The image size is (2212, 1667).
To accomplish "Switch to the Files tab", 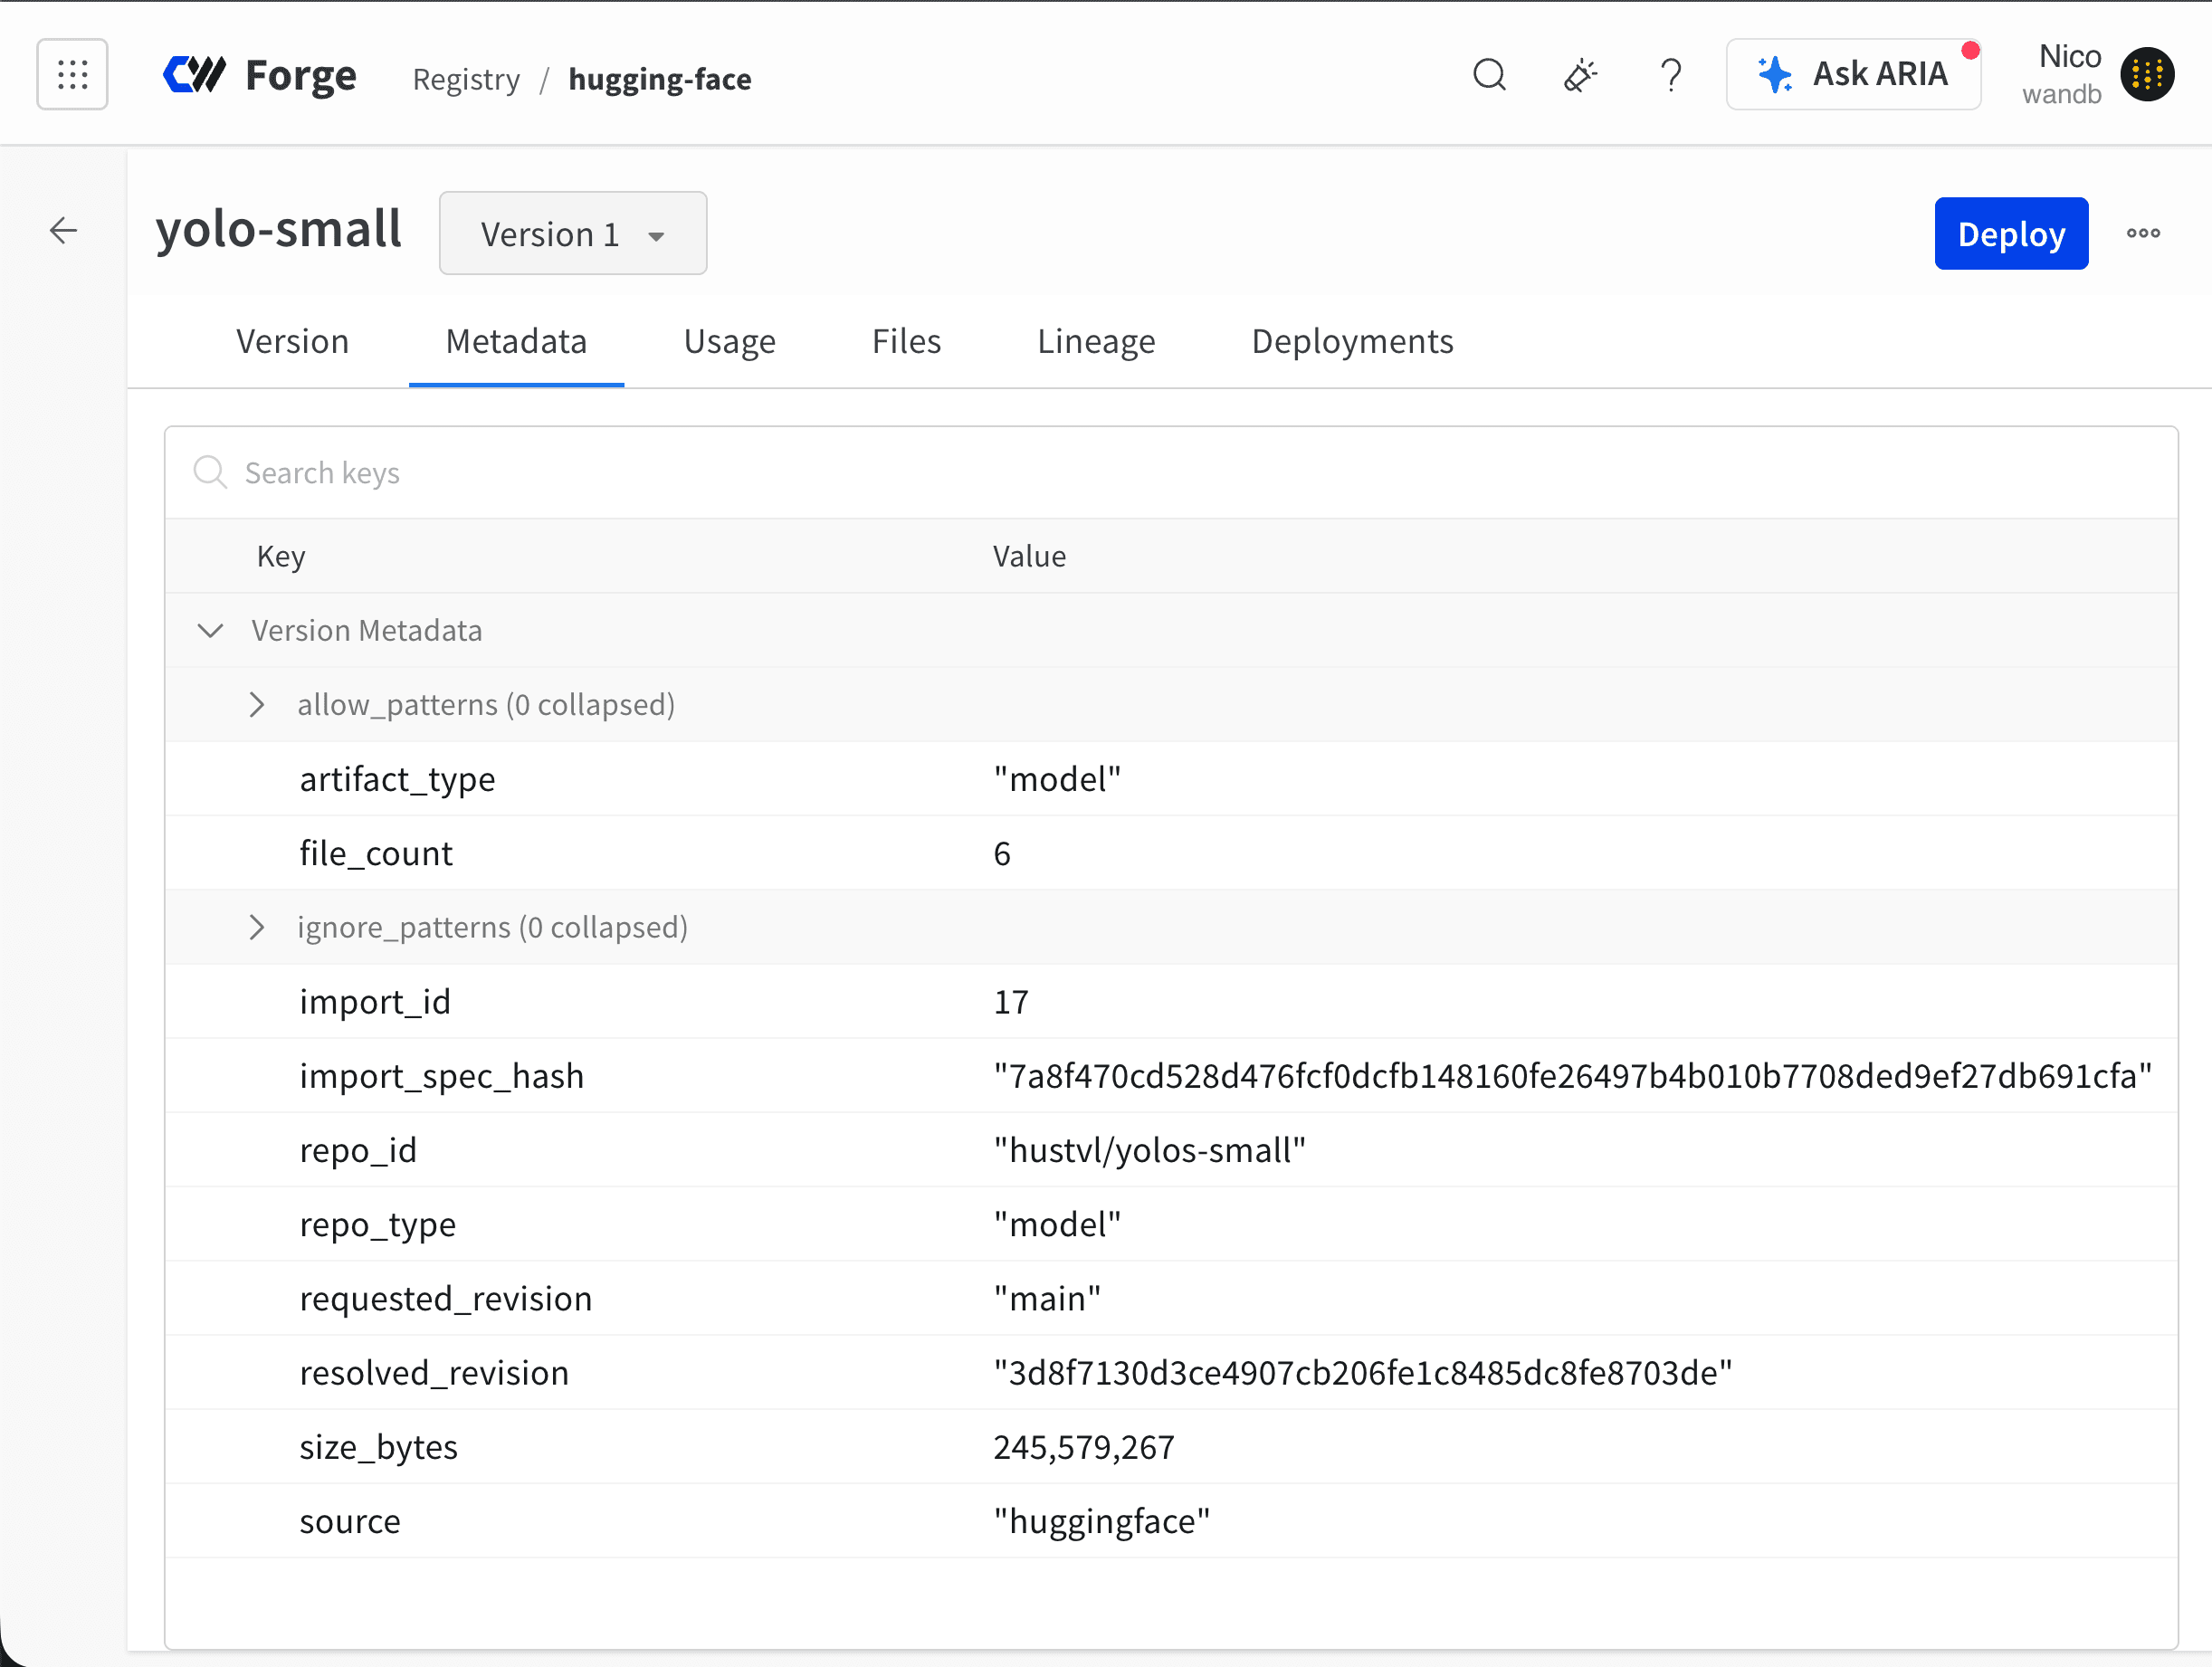I will tap(906, 341).
